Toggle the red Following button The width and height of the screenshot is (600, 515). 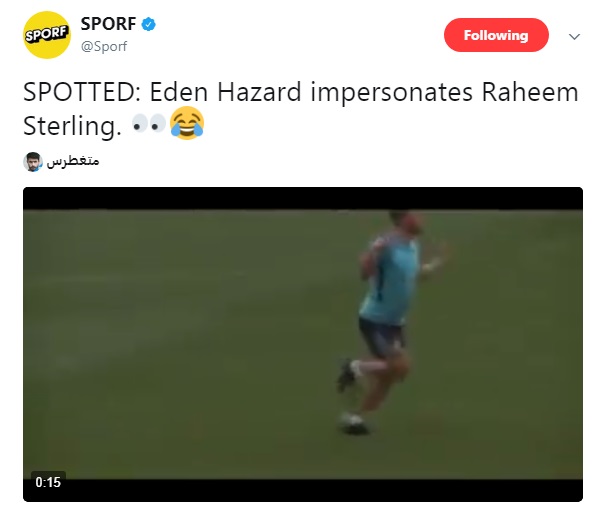tap(496, 35)
